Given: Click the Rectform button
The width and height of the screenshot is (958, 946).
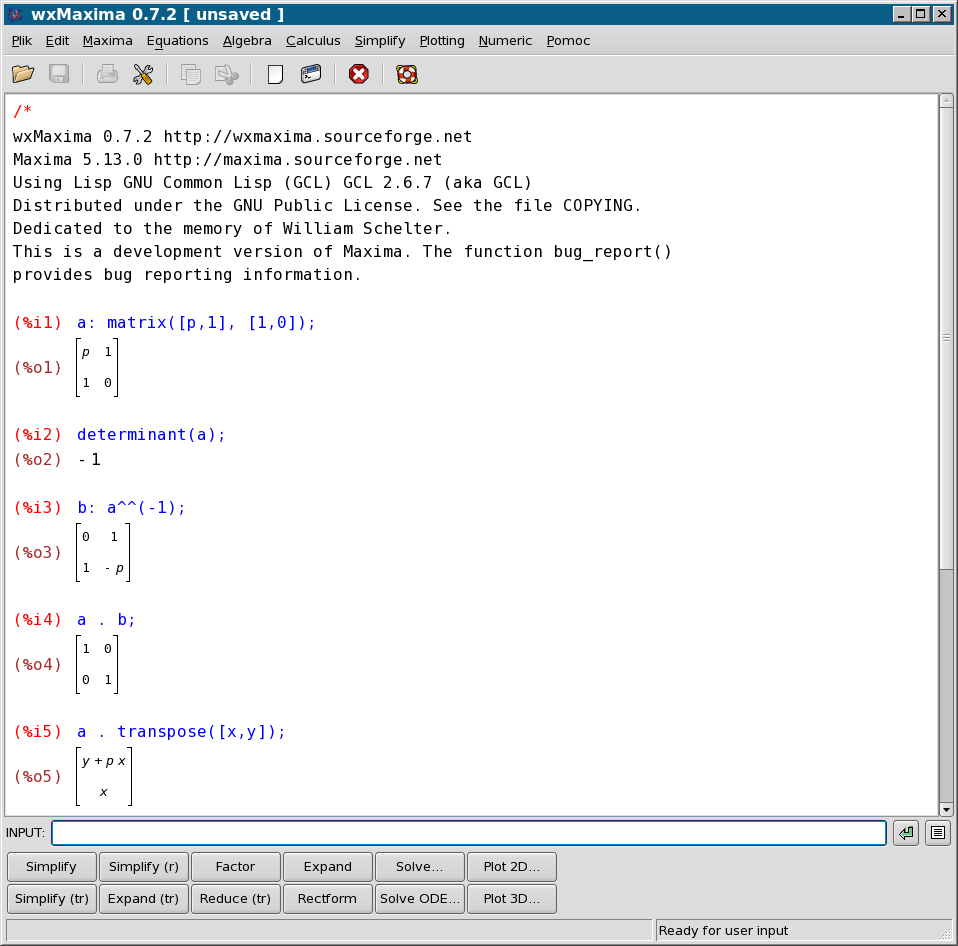Looking at the screenshot, I should click(327, 899).
